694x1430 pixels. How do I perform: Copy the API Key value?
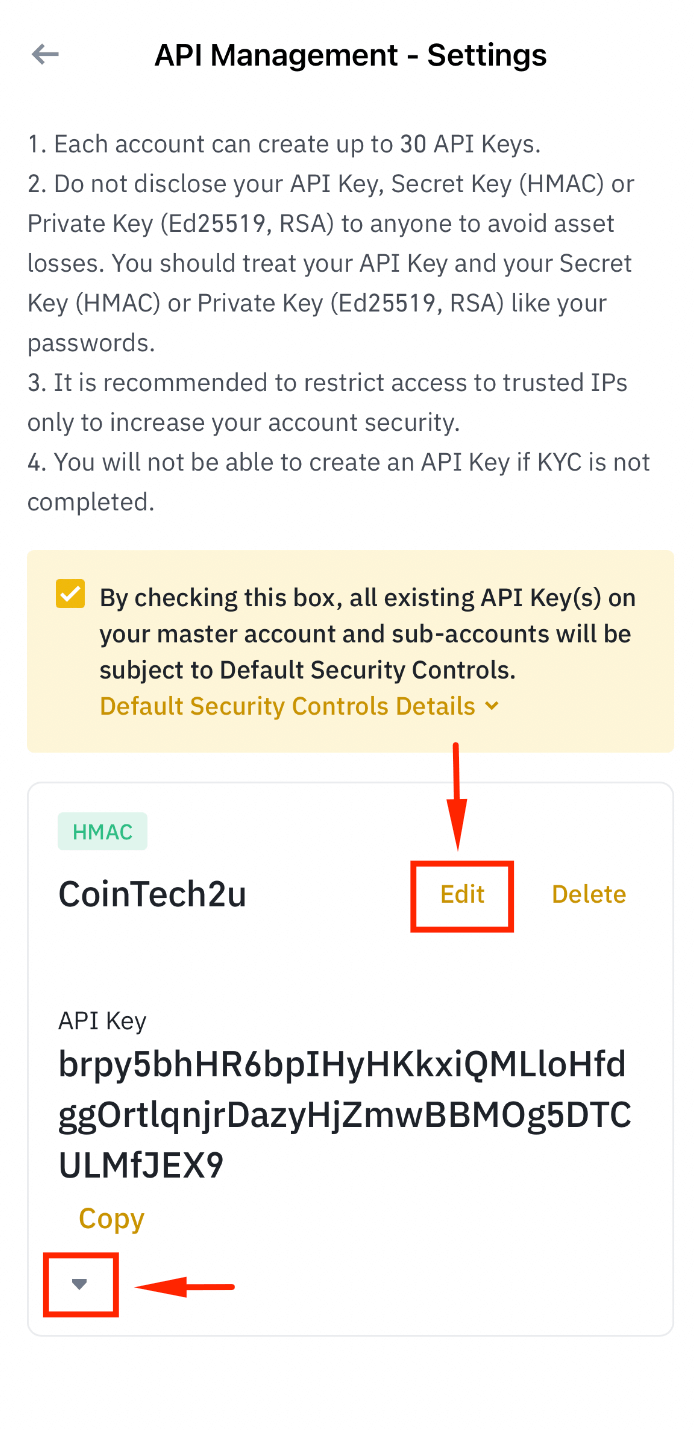[x=110, y=1219]
